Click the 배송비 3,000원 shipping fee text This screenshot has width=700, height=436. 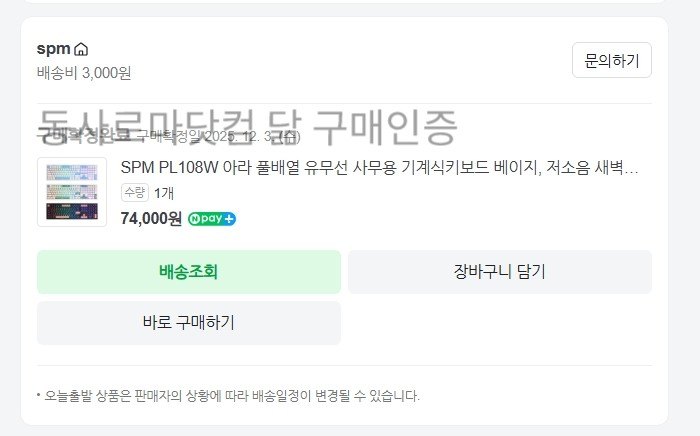pyautogui.click(x=84, y=72)
